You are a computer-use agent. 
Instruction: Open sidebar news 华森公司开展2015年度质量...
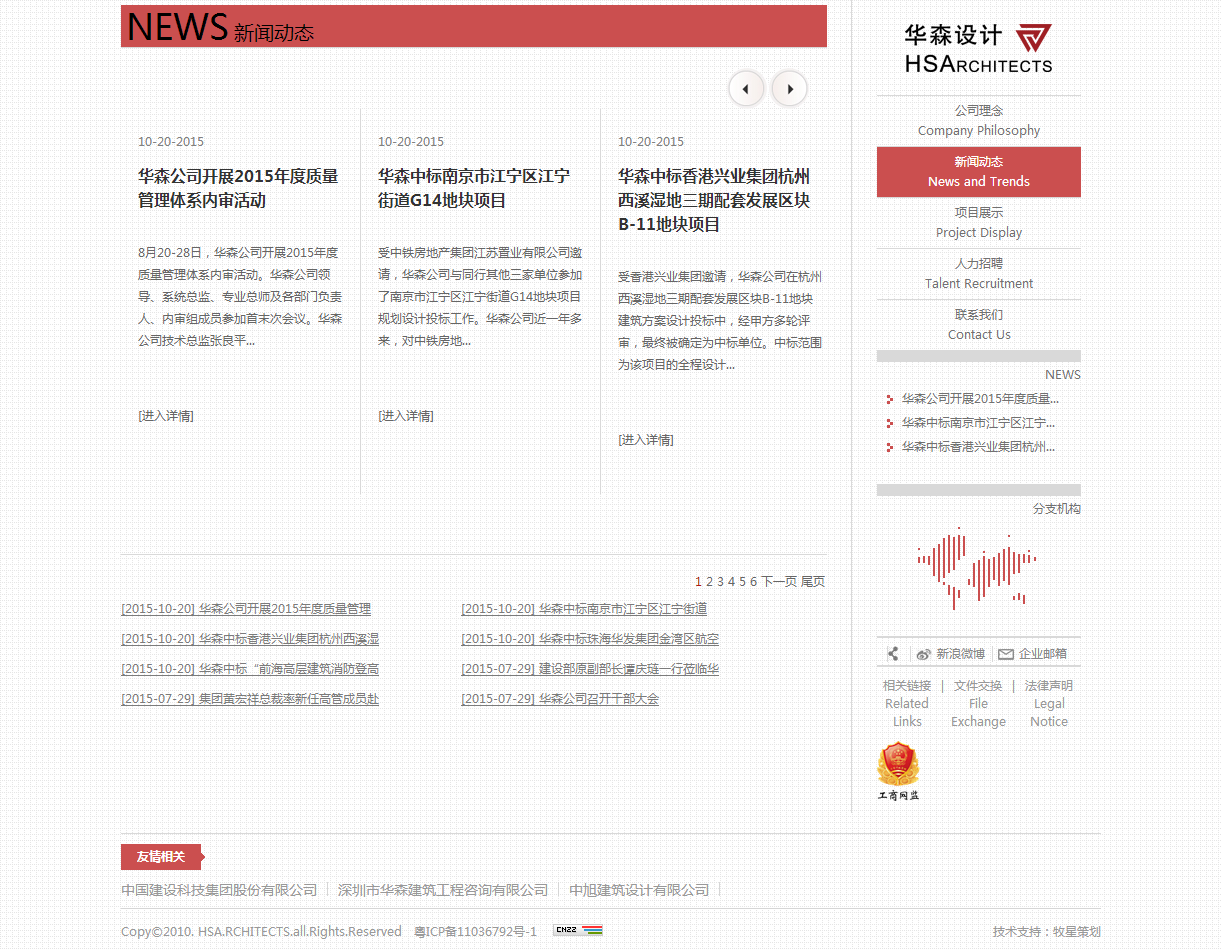(980, 399)
